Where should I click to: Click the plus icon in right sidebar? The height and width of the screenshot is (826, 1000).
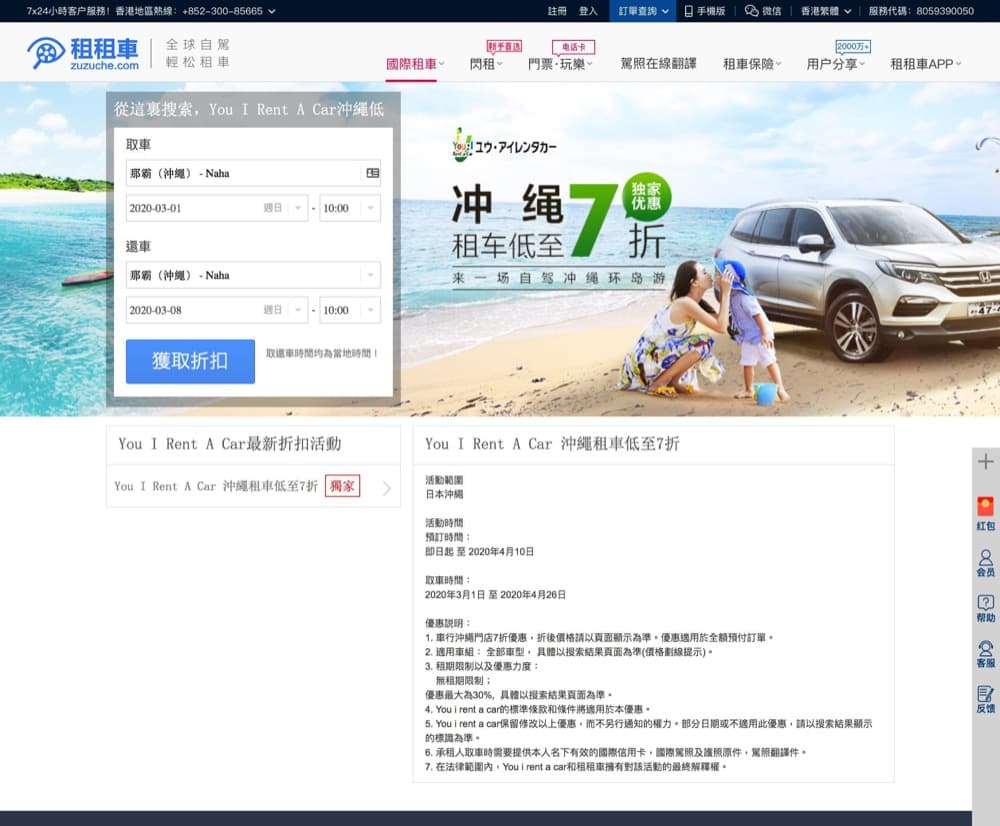985,461
